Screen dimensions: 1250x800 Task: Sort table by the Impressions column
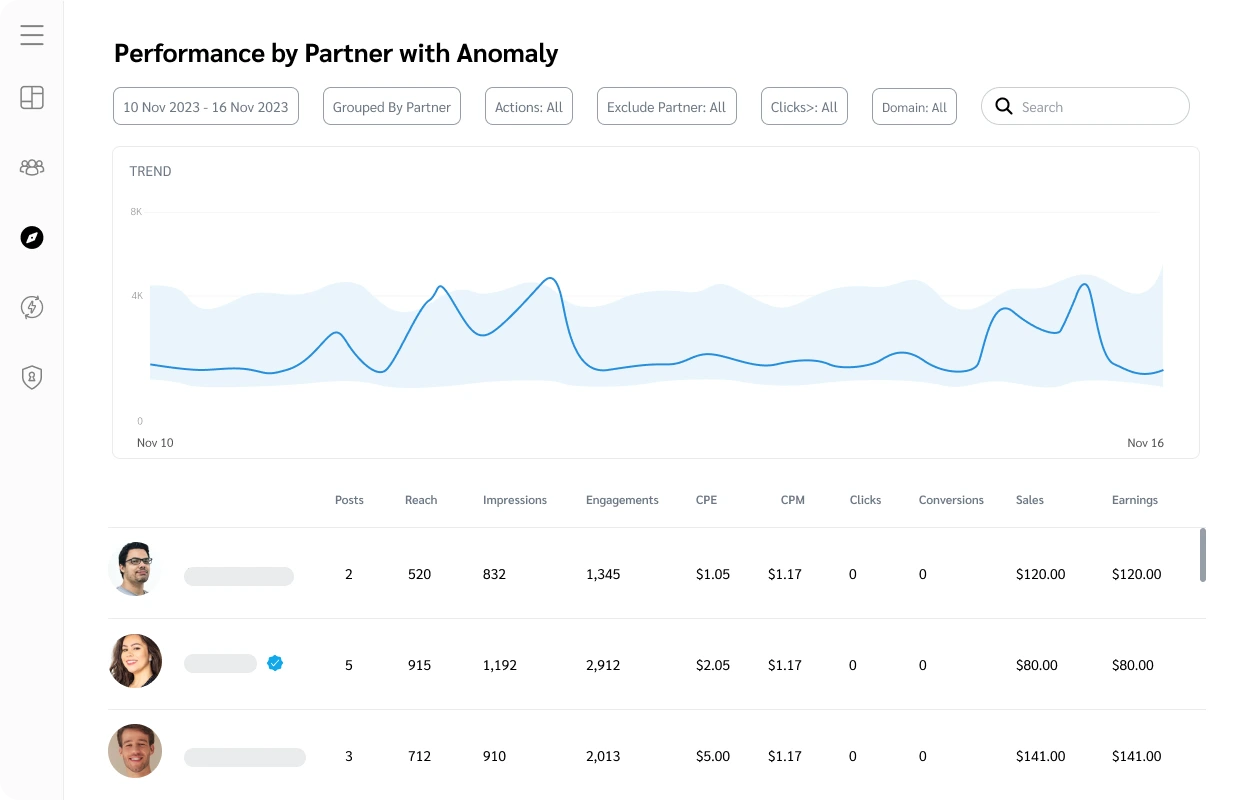tap(514, 500)
